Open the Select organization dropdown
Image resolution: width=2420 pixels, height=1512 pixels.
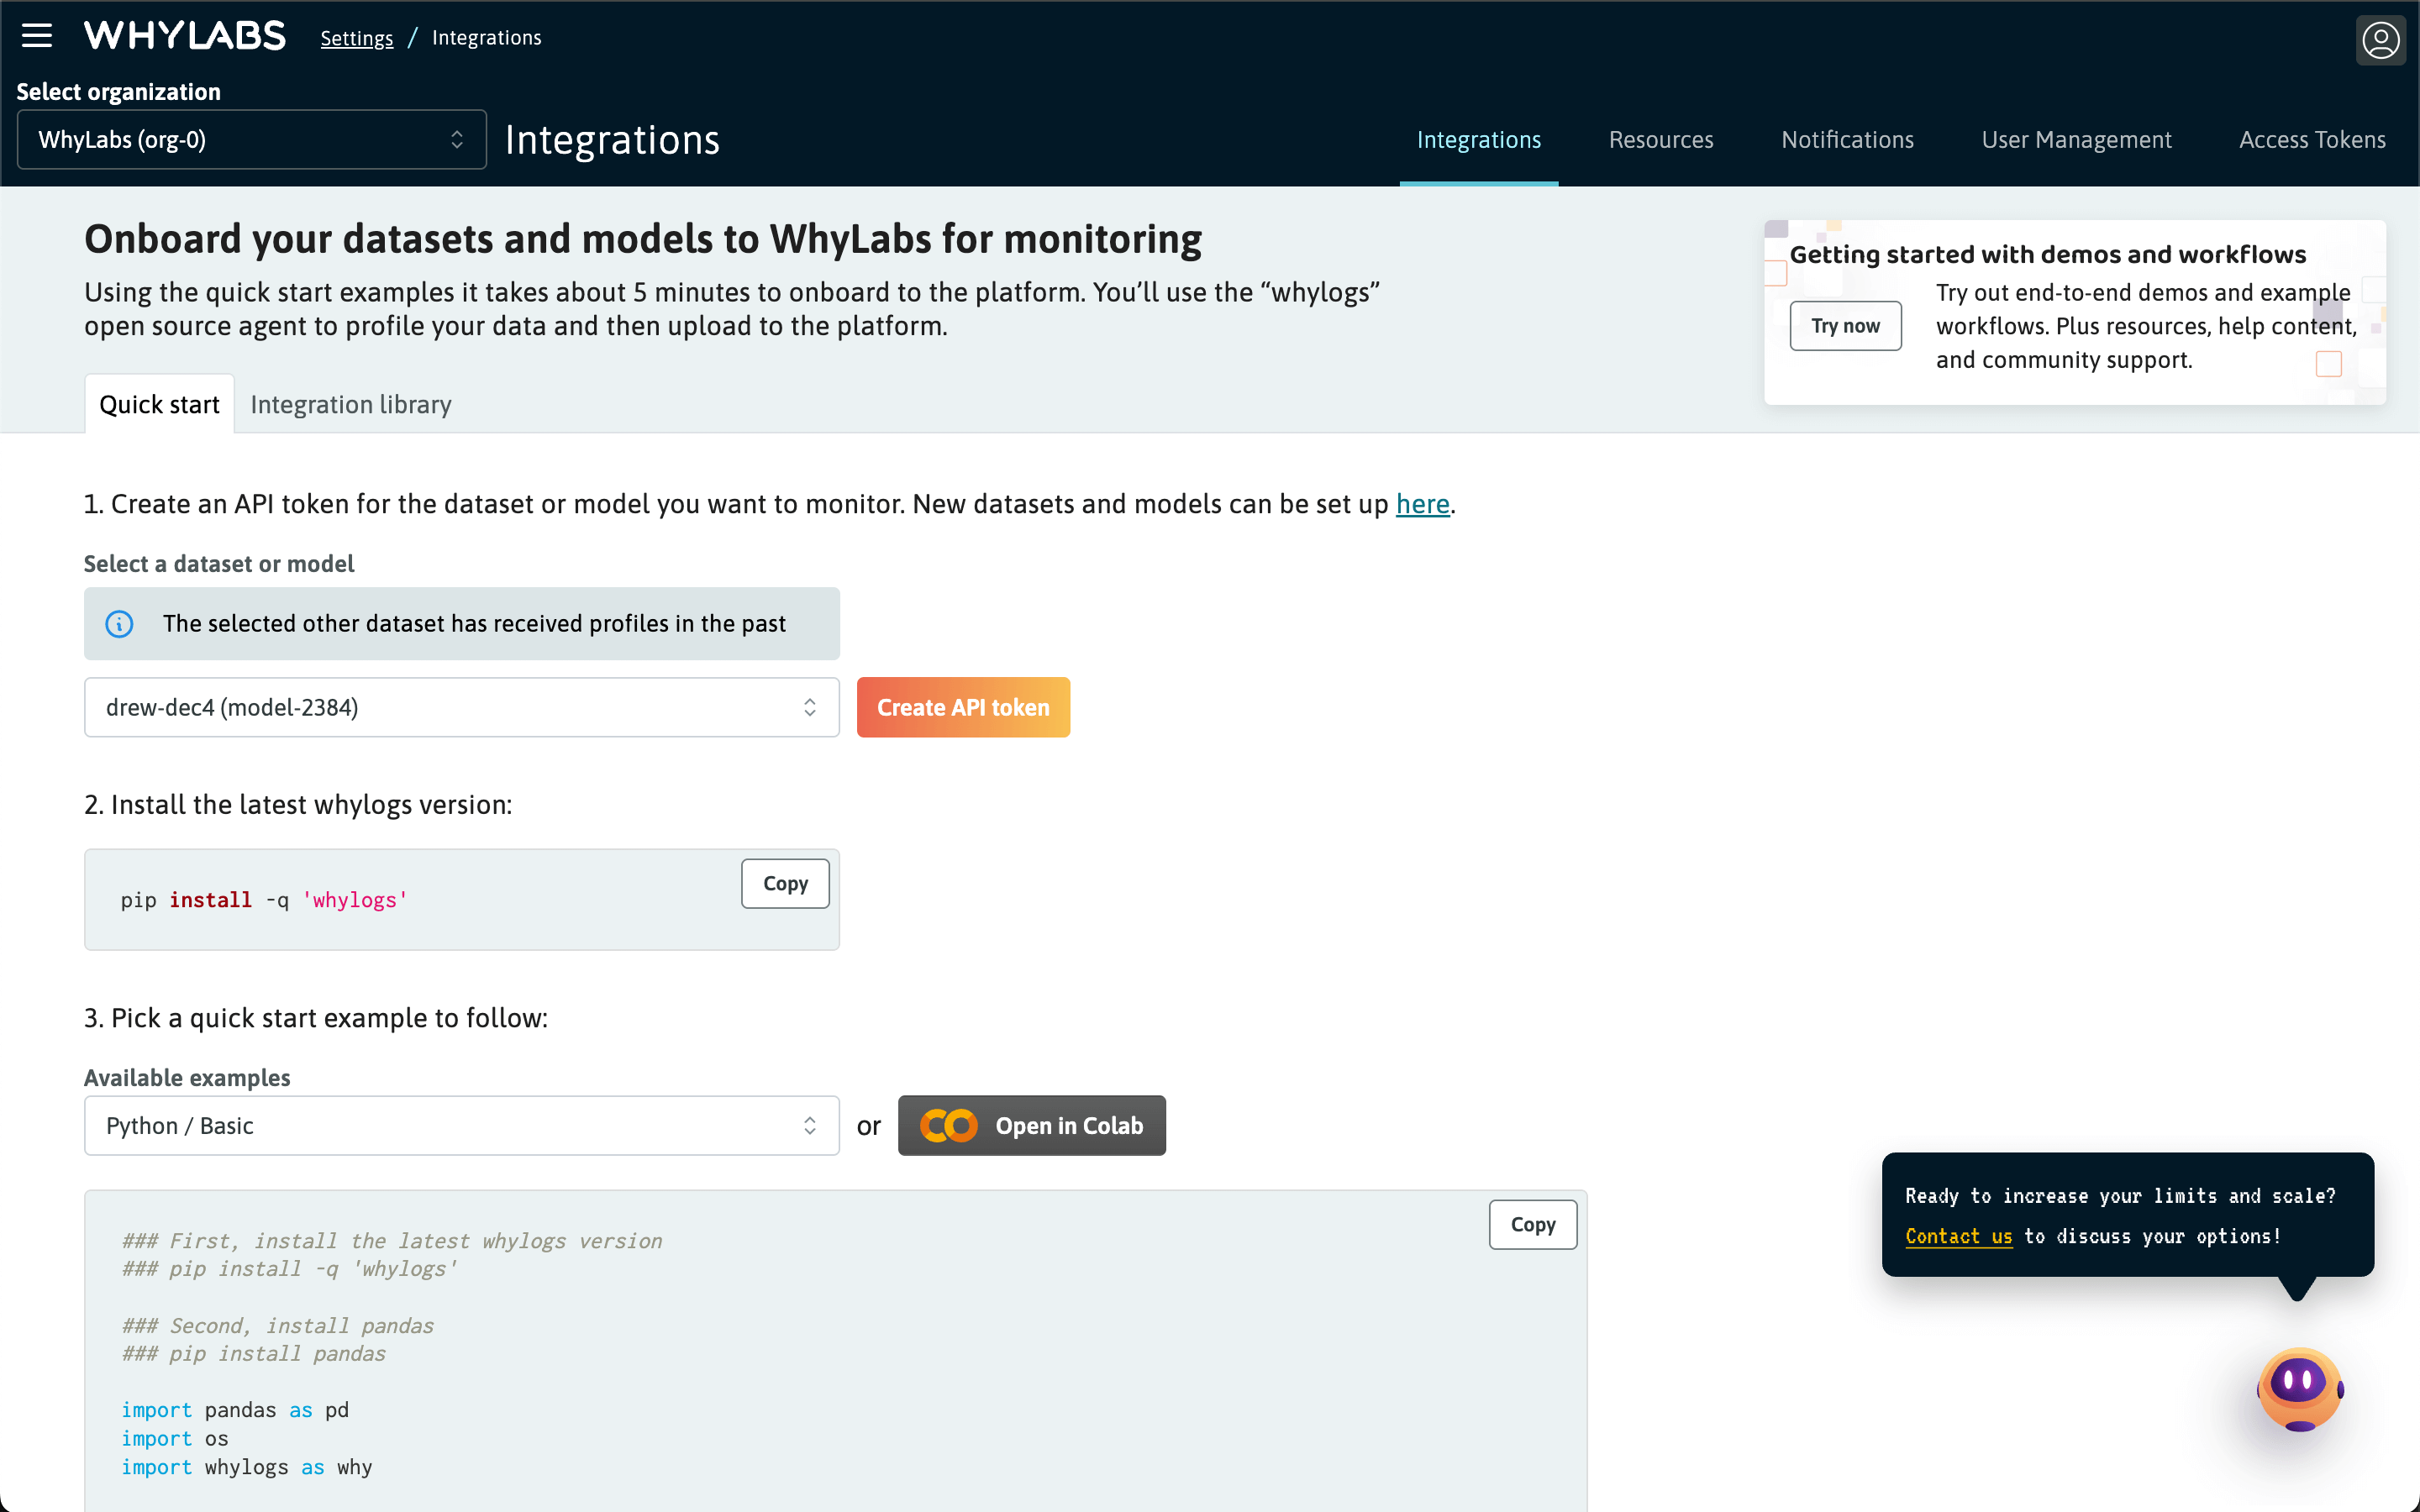pyautogui.click(x=251, y=138)
